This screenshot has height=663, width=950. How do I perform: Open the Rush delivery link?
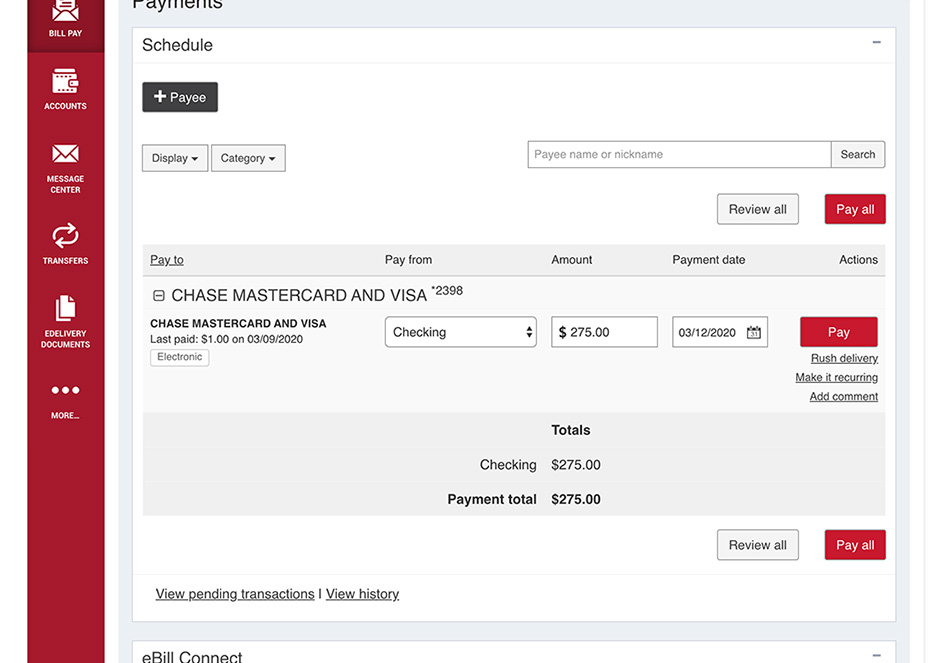point(844,358)
